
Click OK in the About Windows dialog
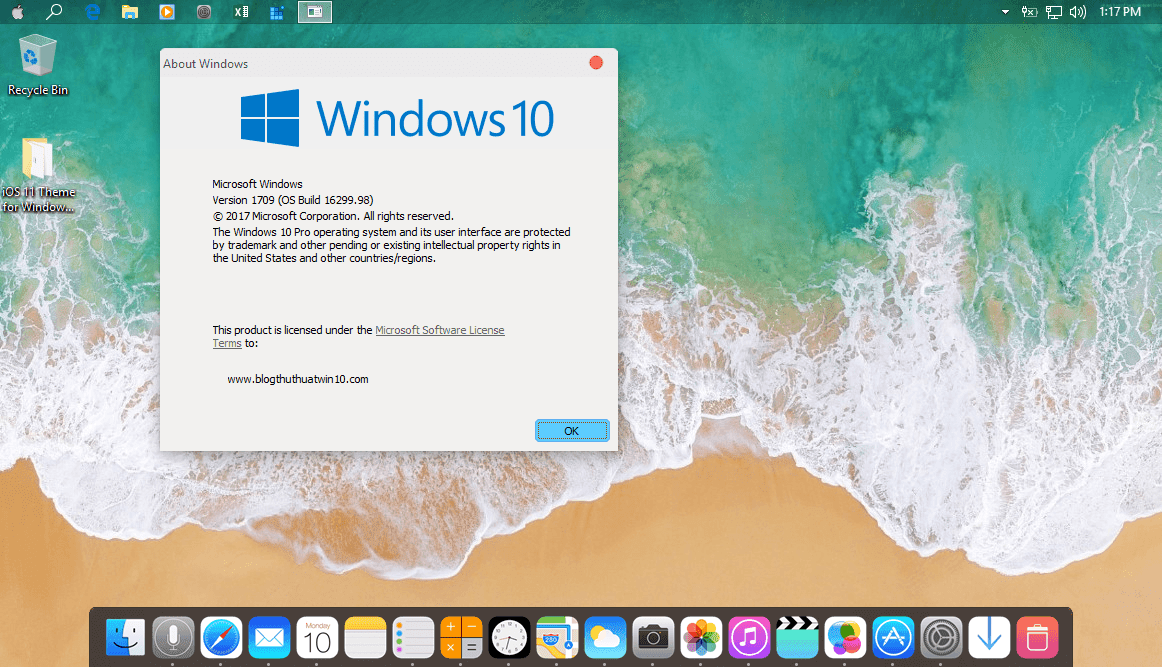pos(571,431)
